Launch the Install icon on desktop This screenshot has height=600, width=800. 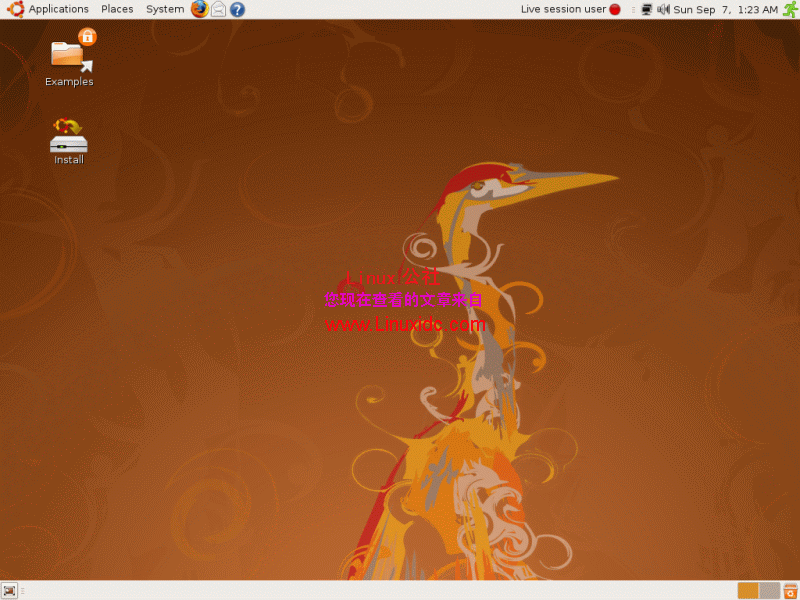click(68, 135)
